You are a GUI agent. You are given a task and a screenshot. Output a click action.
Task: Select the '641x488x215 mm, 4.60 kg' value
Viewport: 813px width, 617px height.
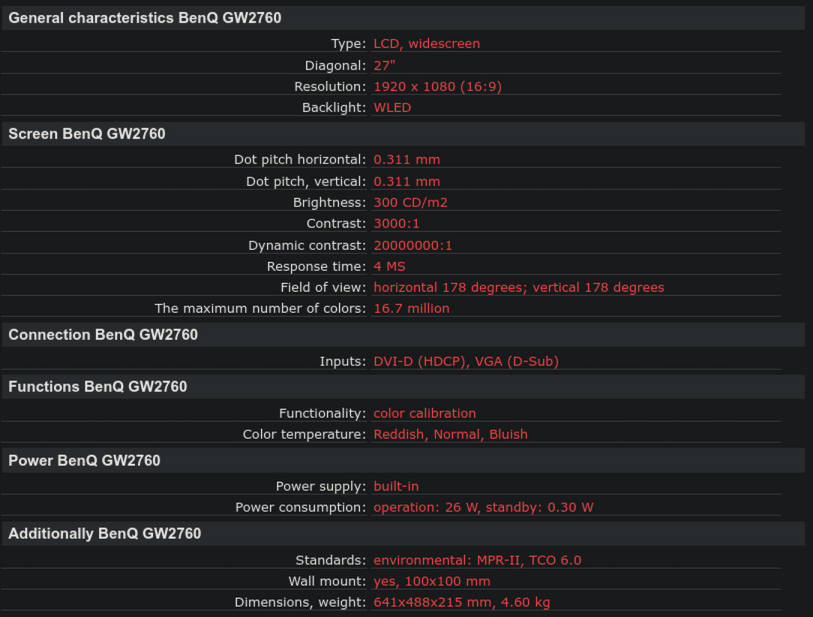(x=461, y=602)
